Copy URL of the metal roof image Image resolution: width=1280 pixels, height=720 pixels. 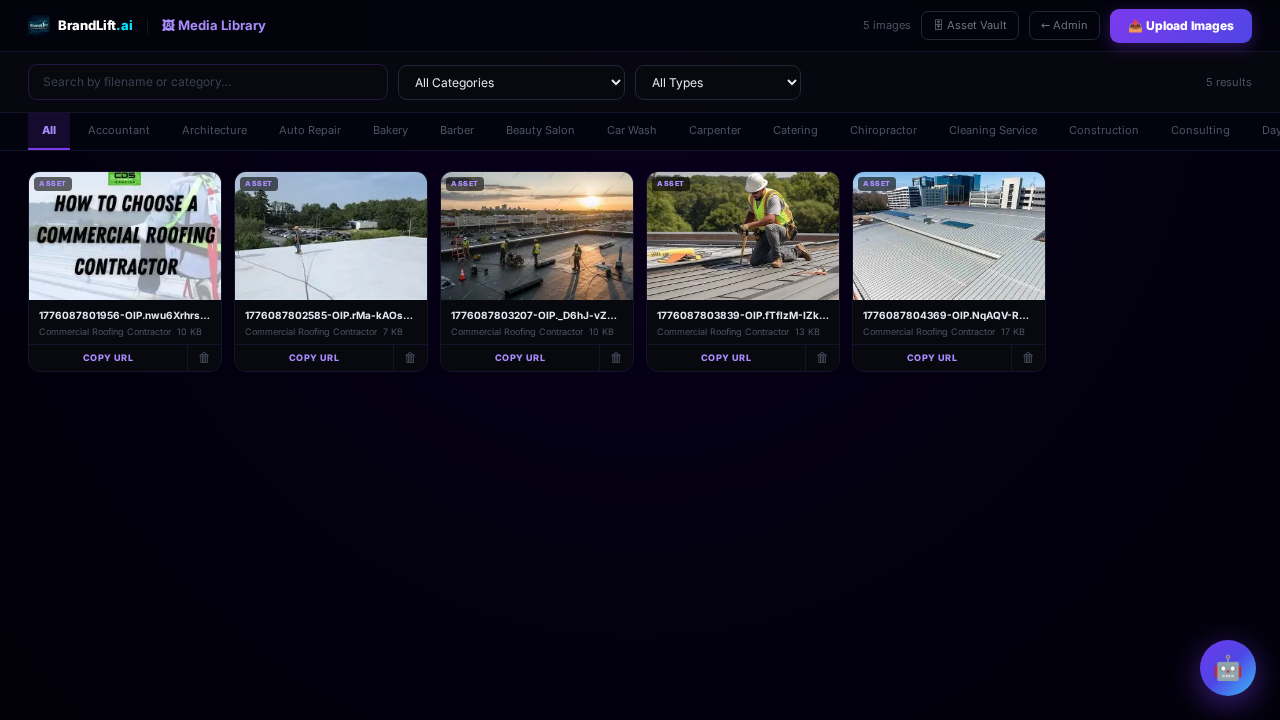point(932,358)
